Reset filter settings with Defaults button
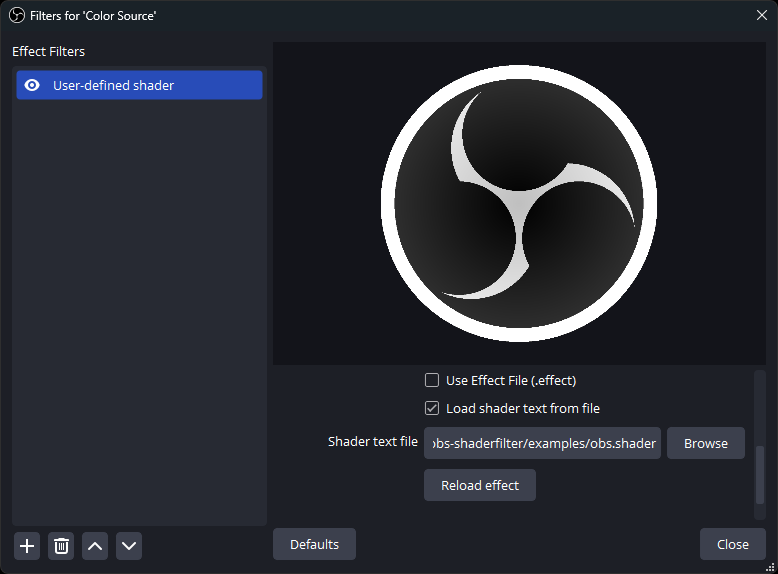778x574 pixels. (x=314, y=544)
